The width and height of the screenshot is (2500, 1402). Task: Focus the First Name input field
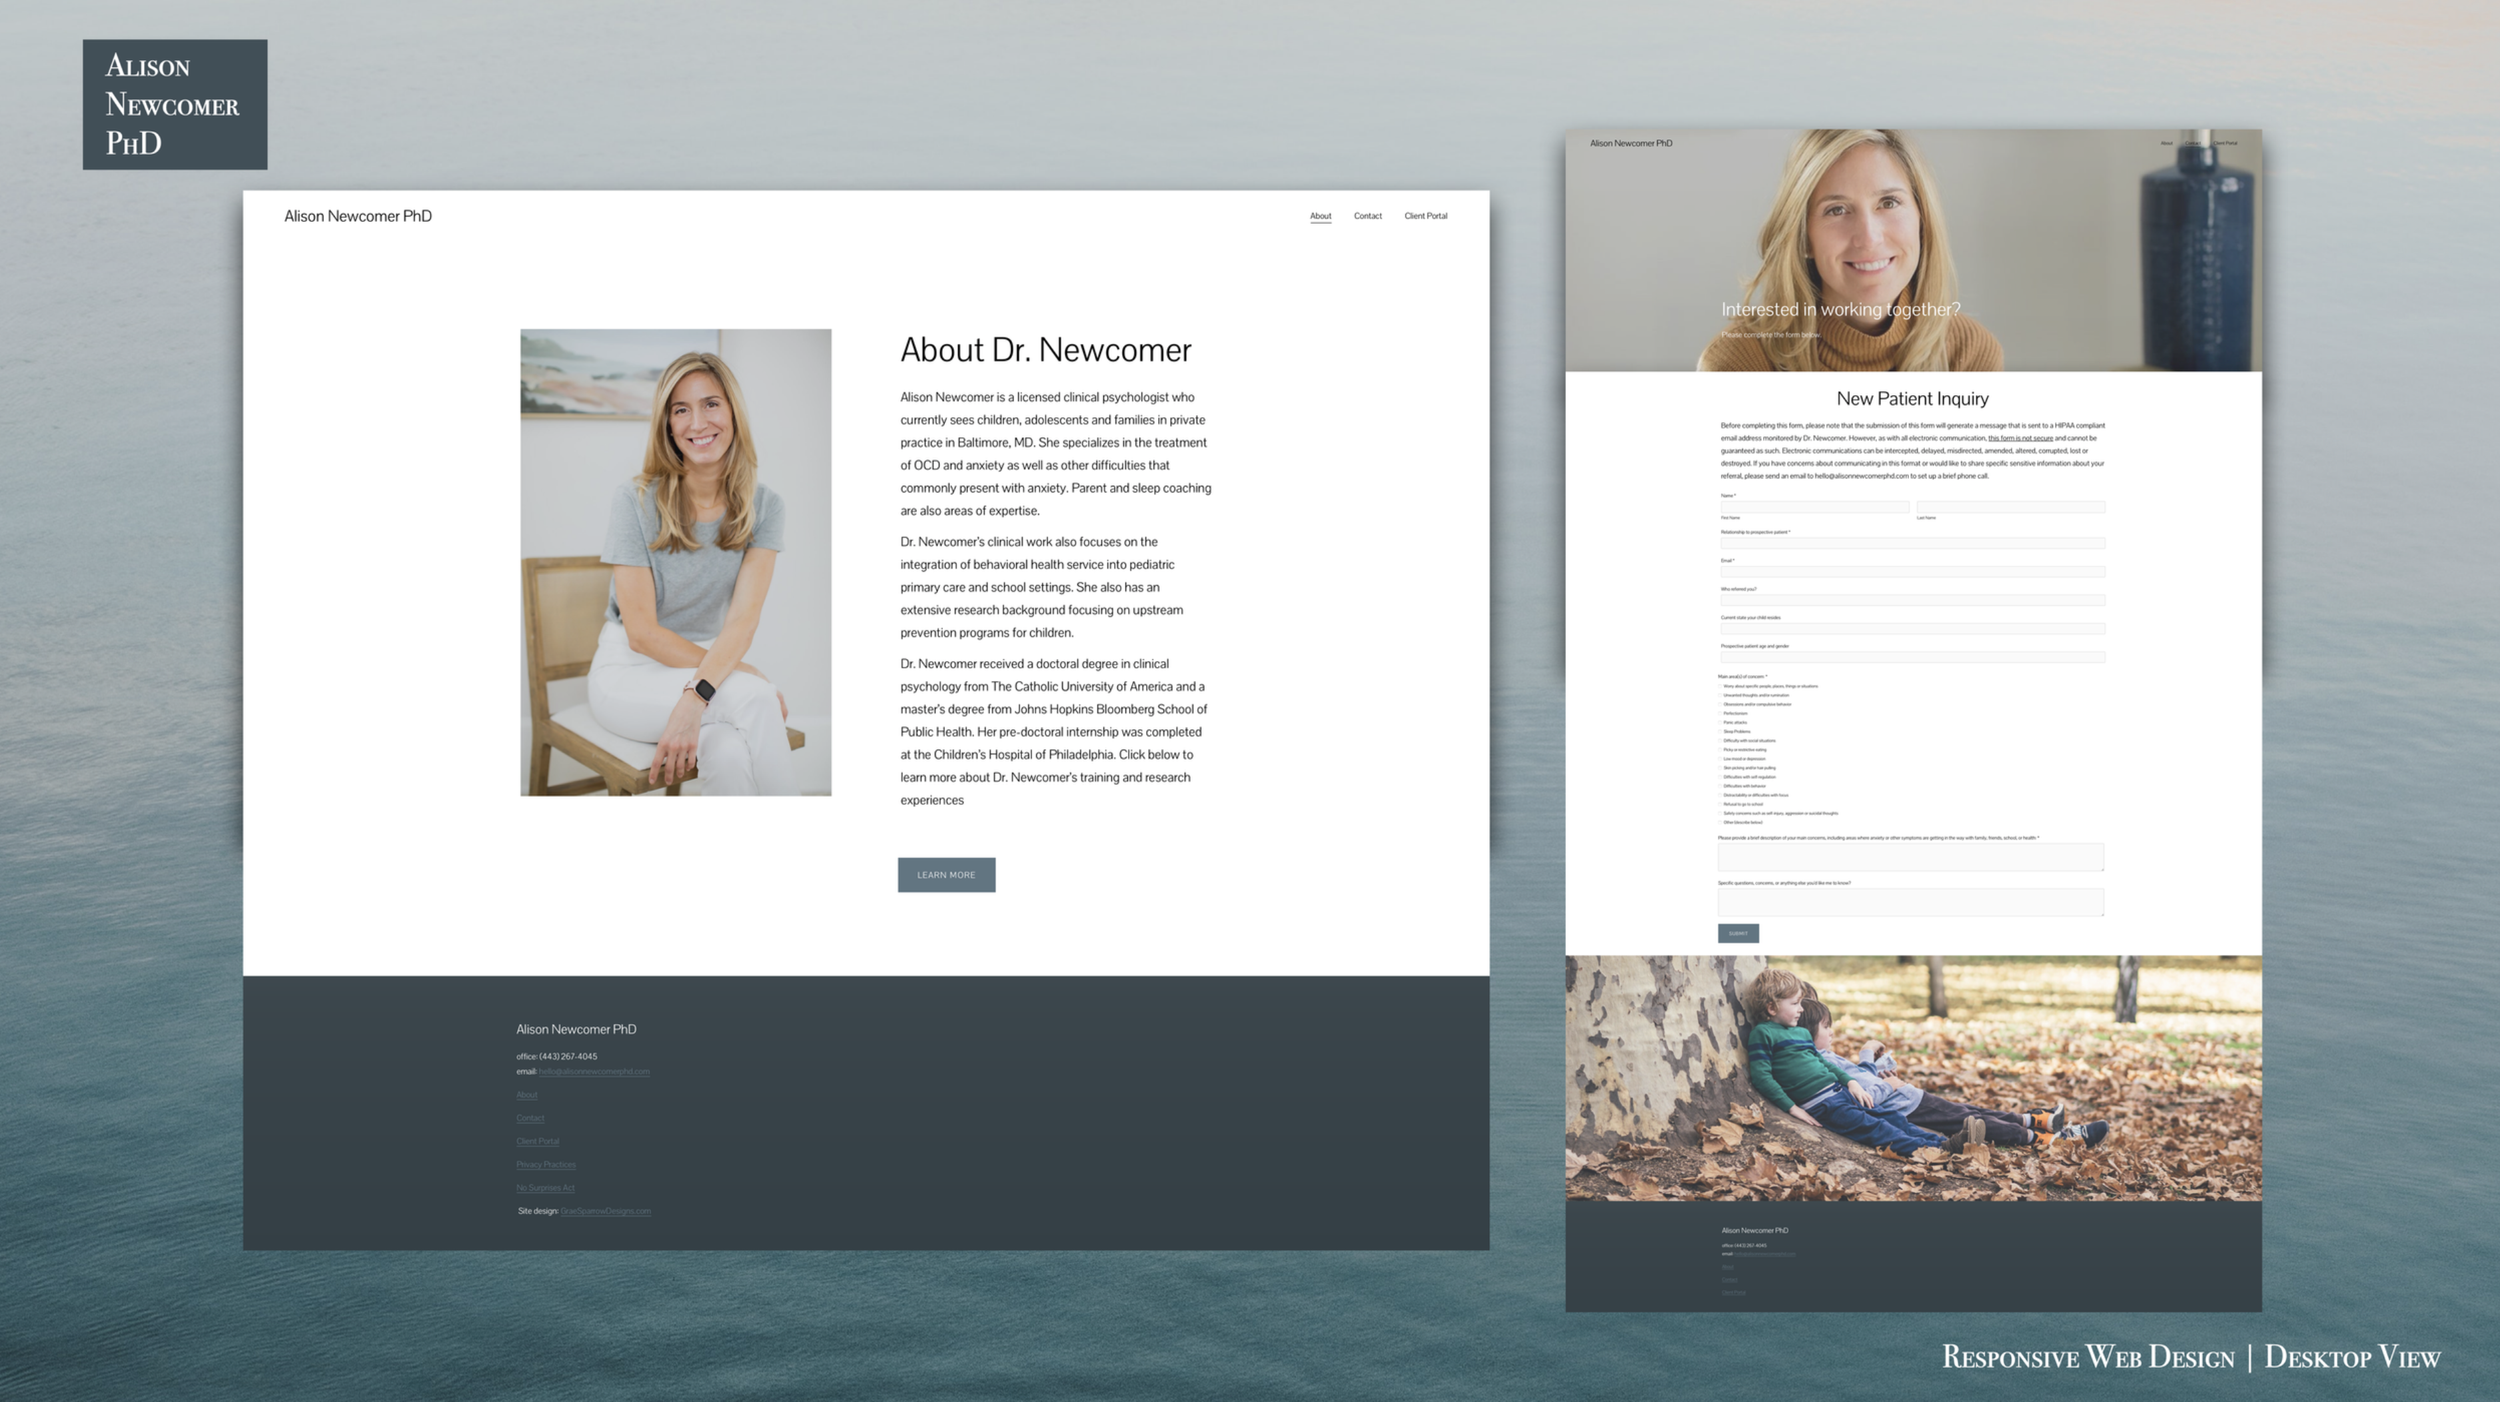click(1814, 507)
